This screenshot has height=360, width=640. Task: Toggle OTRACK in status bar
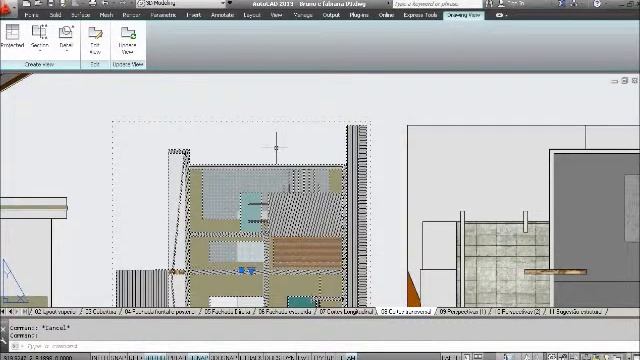pyautogui.click(x=251, y=357)
